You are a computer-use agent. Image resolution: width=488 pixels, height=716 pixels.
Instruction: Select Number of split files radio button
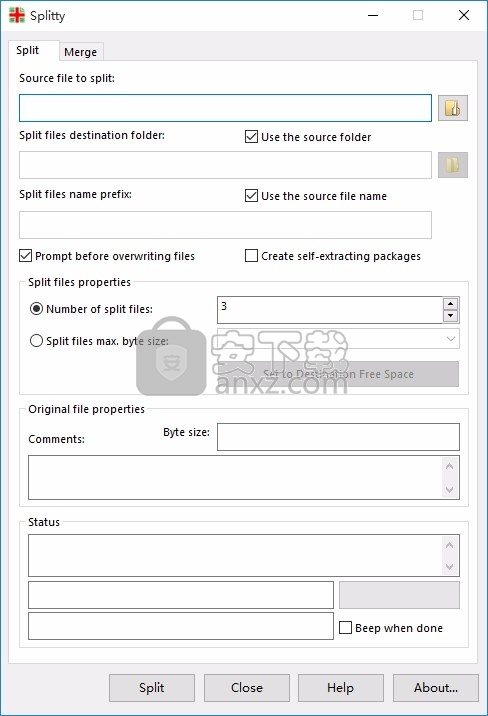[37, 309]
